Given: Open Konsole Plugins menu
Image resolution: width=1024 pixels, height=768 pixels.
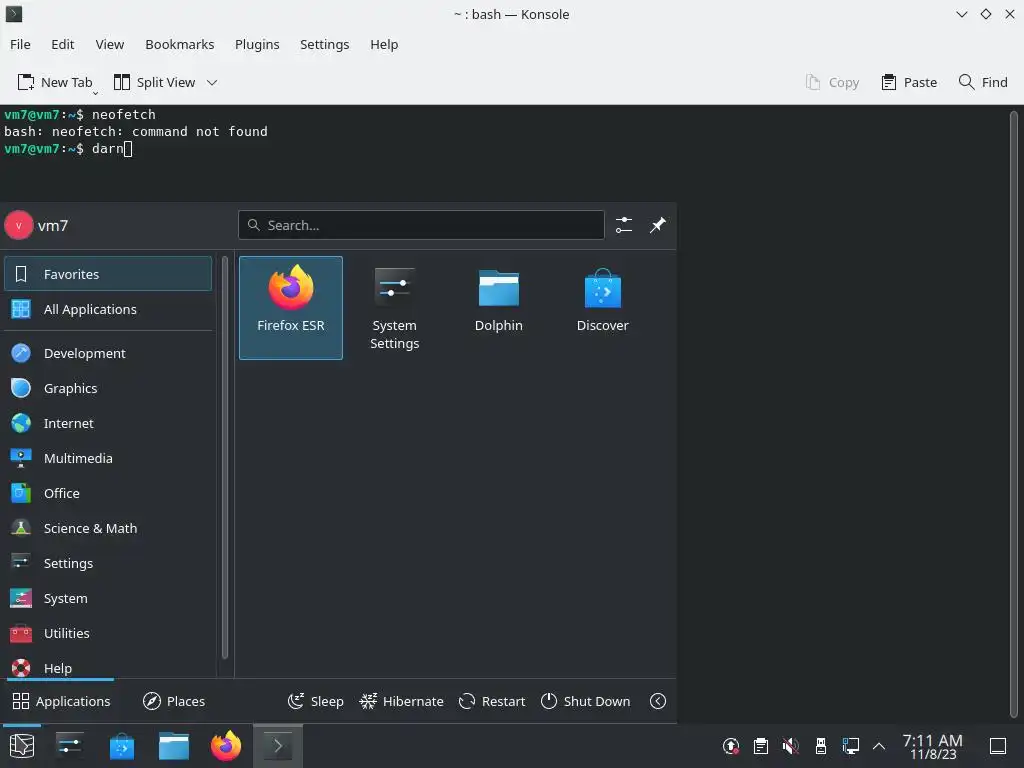Looking at the screenshot, I should pos(257,44).
